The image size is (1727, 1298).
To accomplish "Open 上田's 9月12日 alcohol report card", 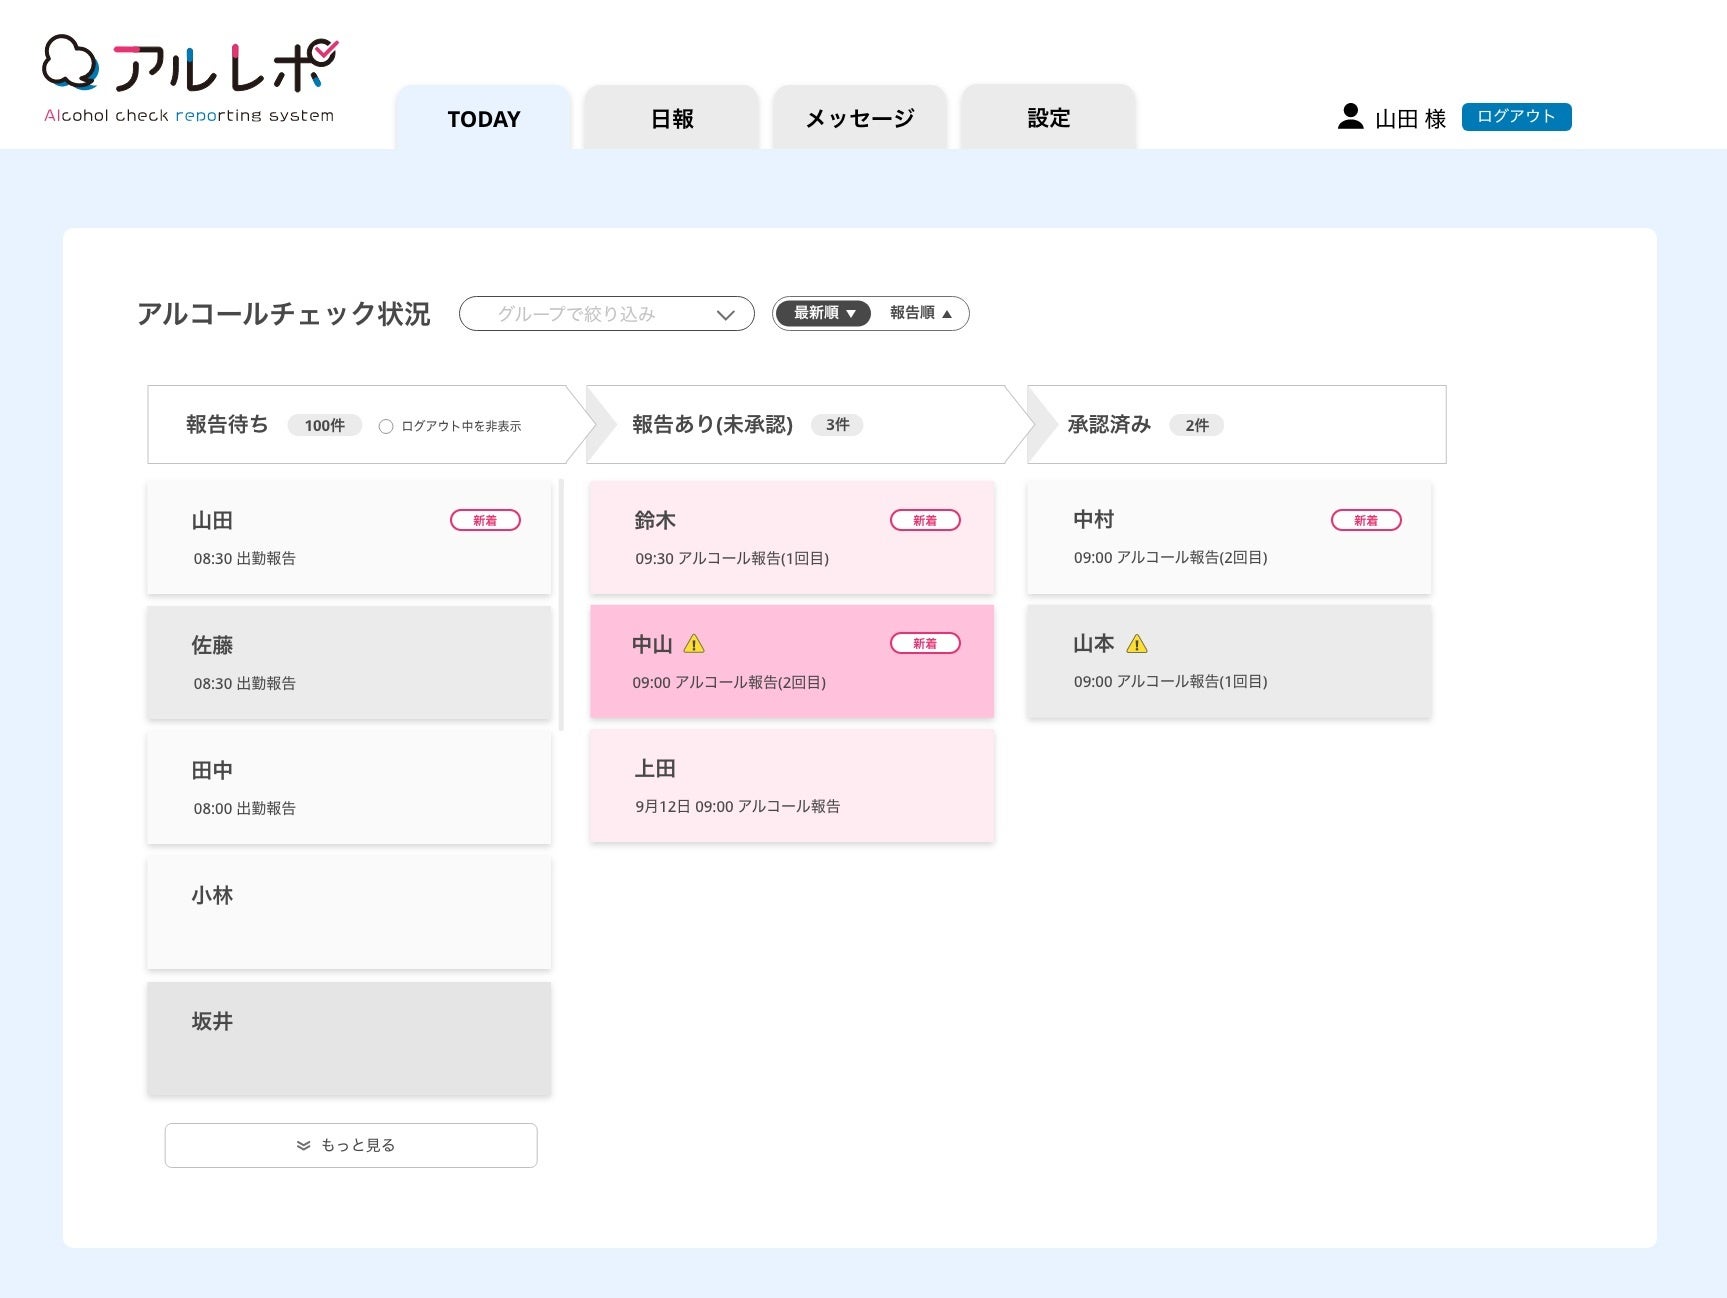I will point(792,786).
